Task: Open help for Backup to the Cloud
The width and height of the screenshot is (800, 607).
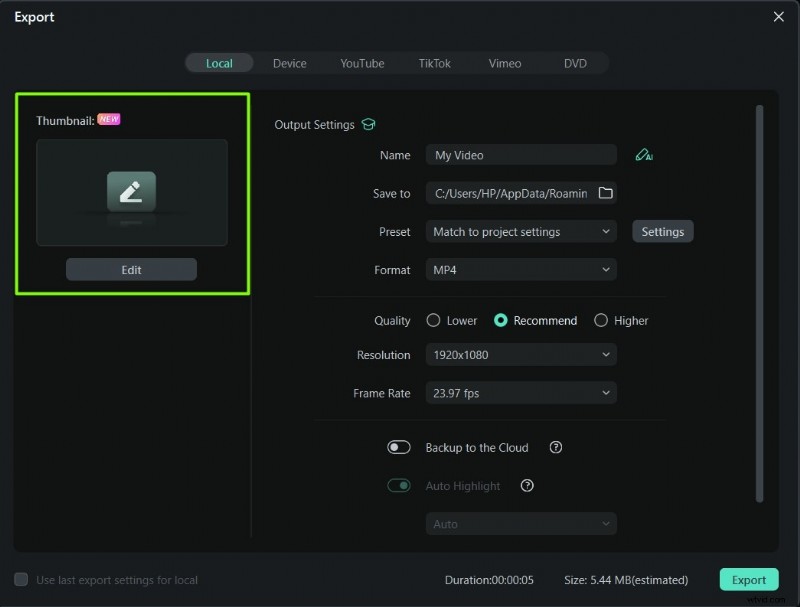Action: point(555,447)
